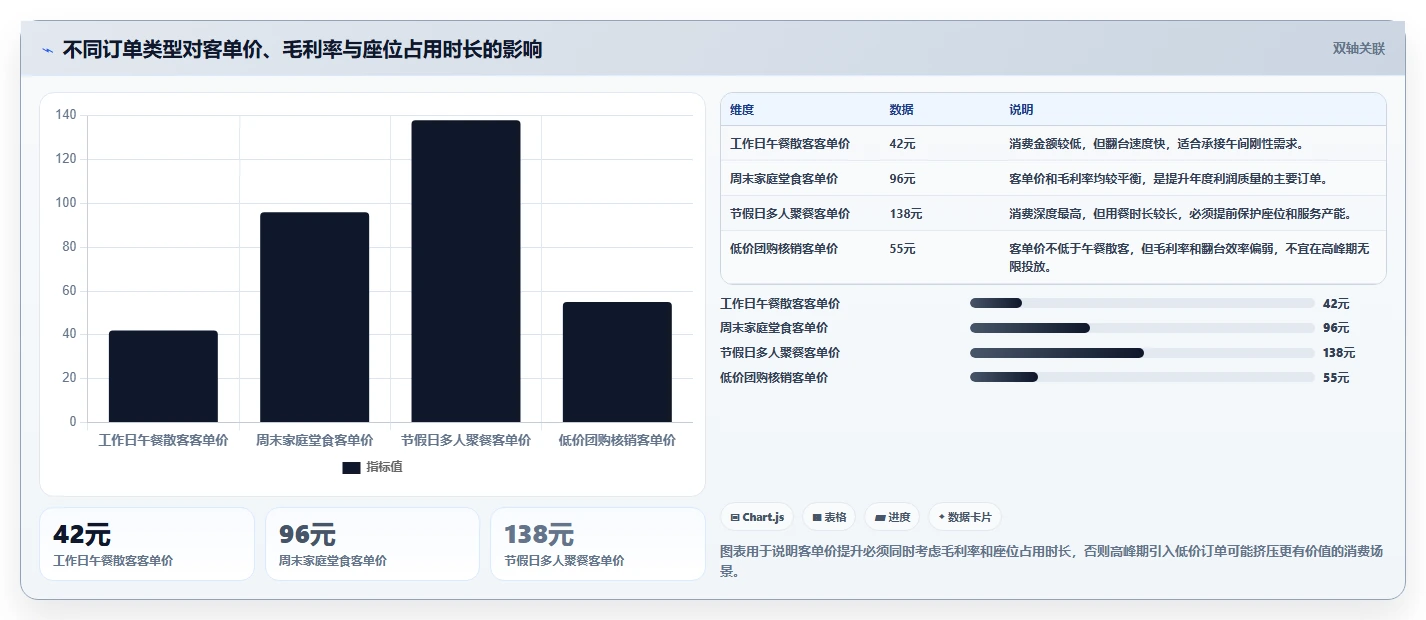Click the 工作日午餐散客客单价 progress bar
The width and height of the screenshot is (1426, 620).
pyautogui.click(x=1142, y=303)
